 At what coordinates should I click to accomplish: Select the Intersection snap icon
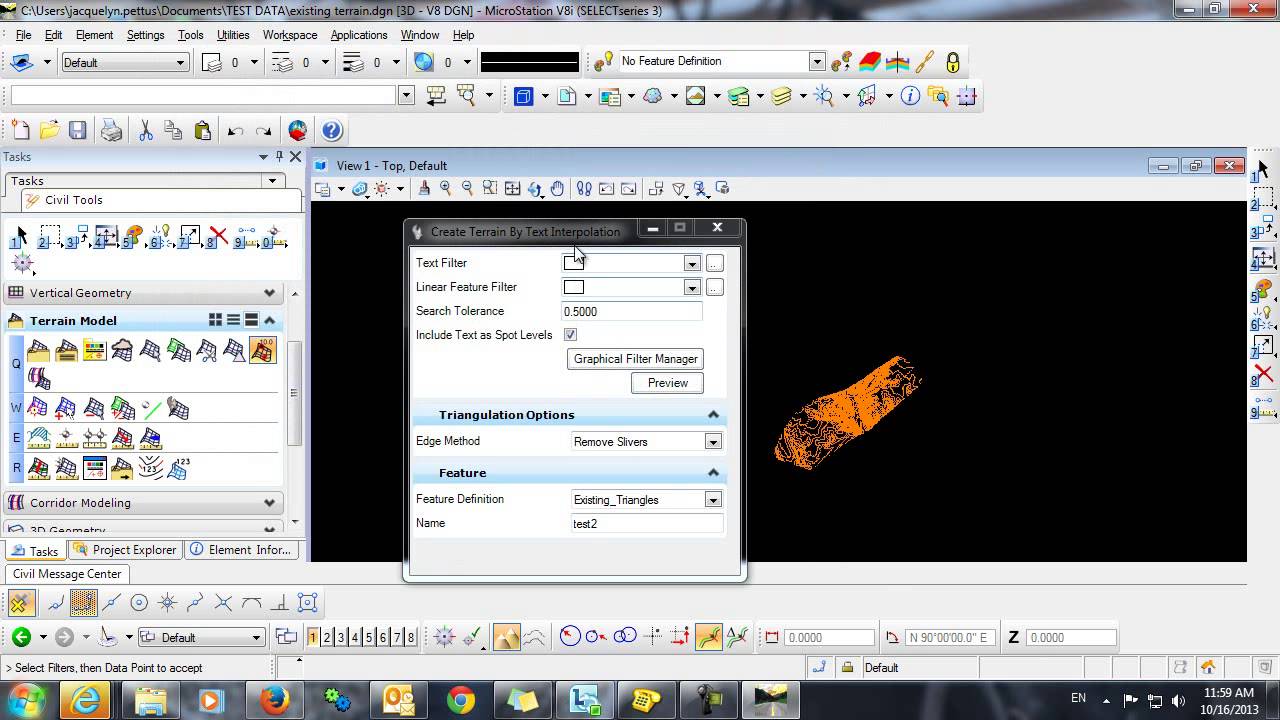point(223,602)
